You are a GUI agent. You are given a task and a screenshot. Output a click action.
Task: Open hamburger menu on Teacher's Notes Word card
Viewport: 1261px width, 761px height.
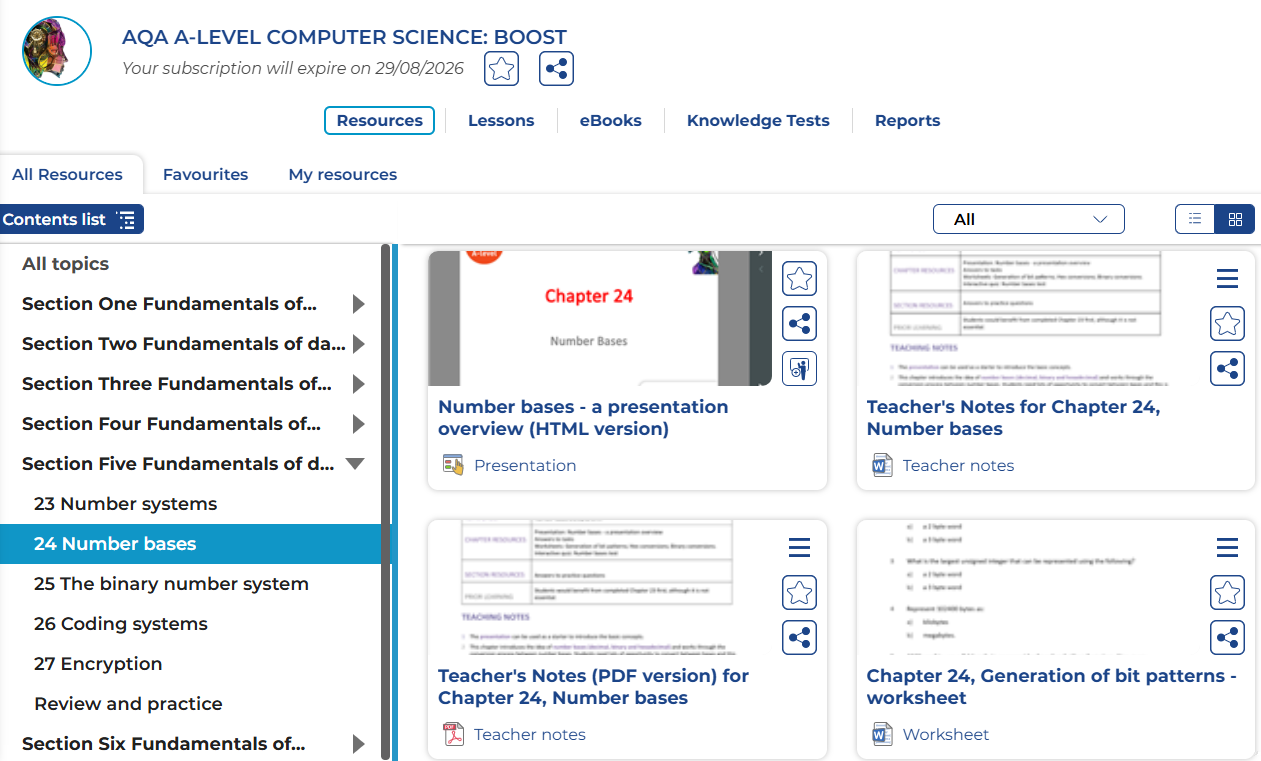coord(1227,279)
